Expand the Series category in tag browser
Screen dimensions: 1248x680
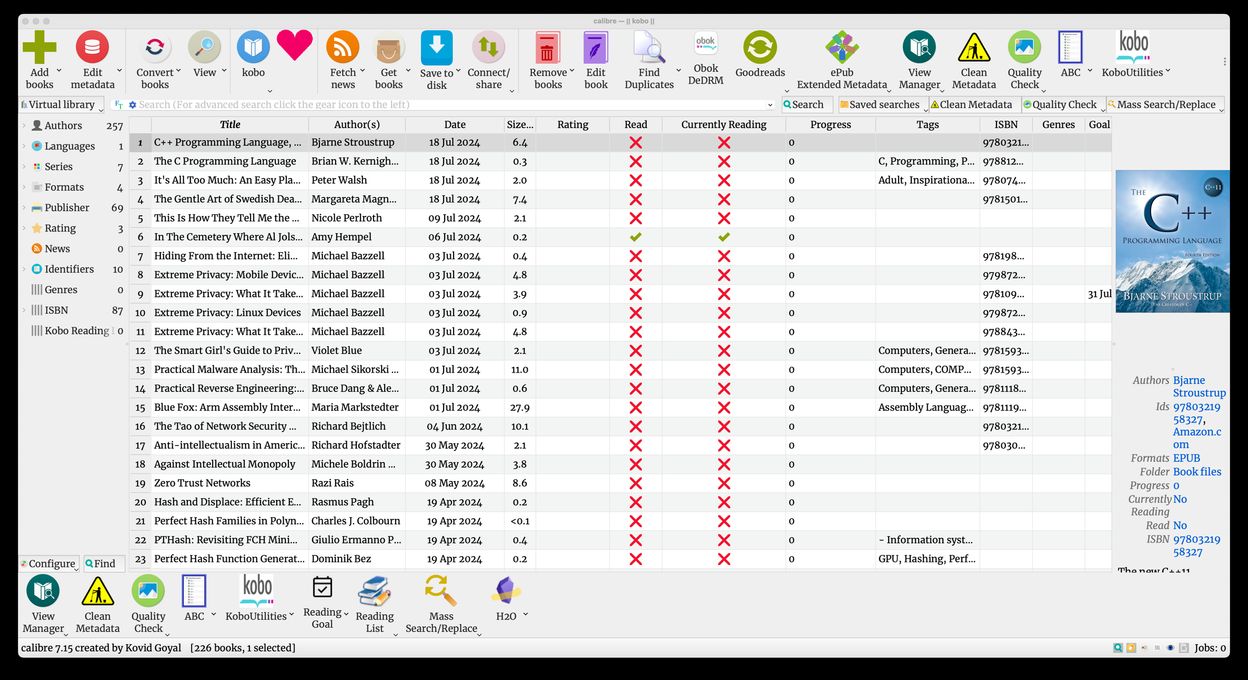pos(24,167)
